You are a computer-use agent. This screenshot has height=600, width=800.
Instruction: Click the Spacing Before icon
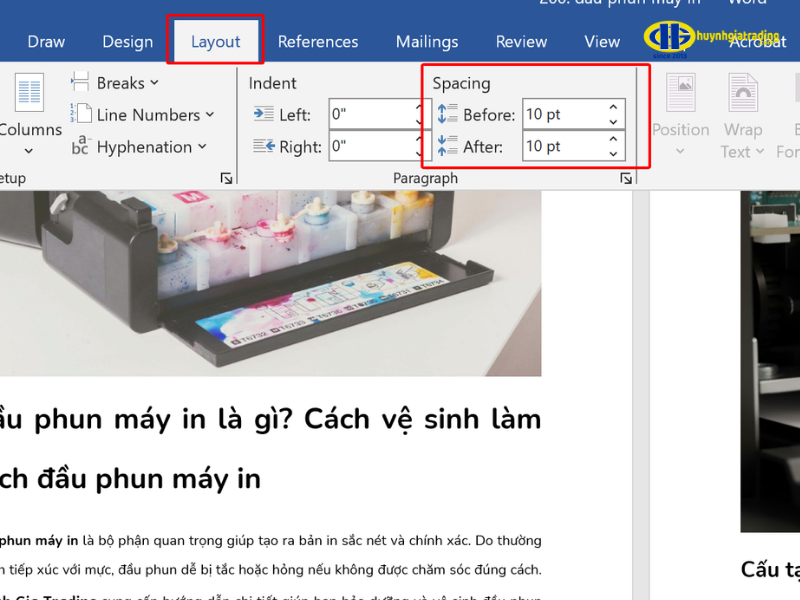(446, 113)
